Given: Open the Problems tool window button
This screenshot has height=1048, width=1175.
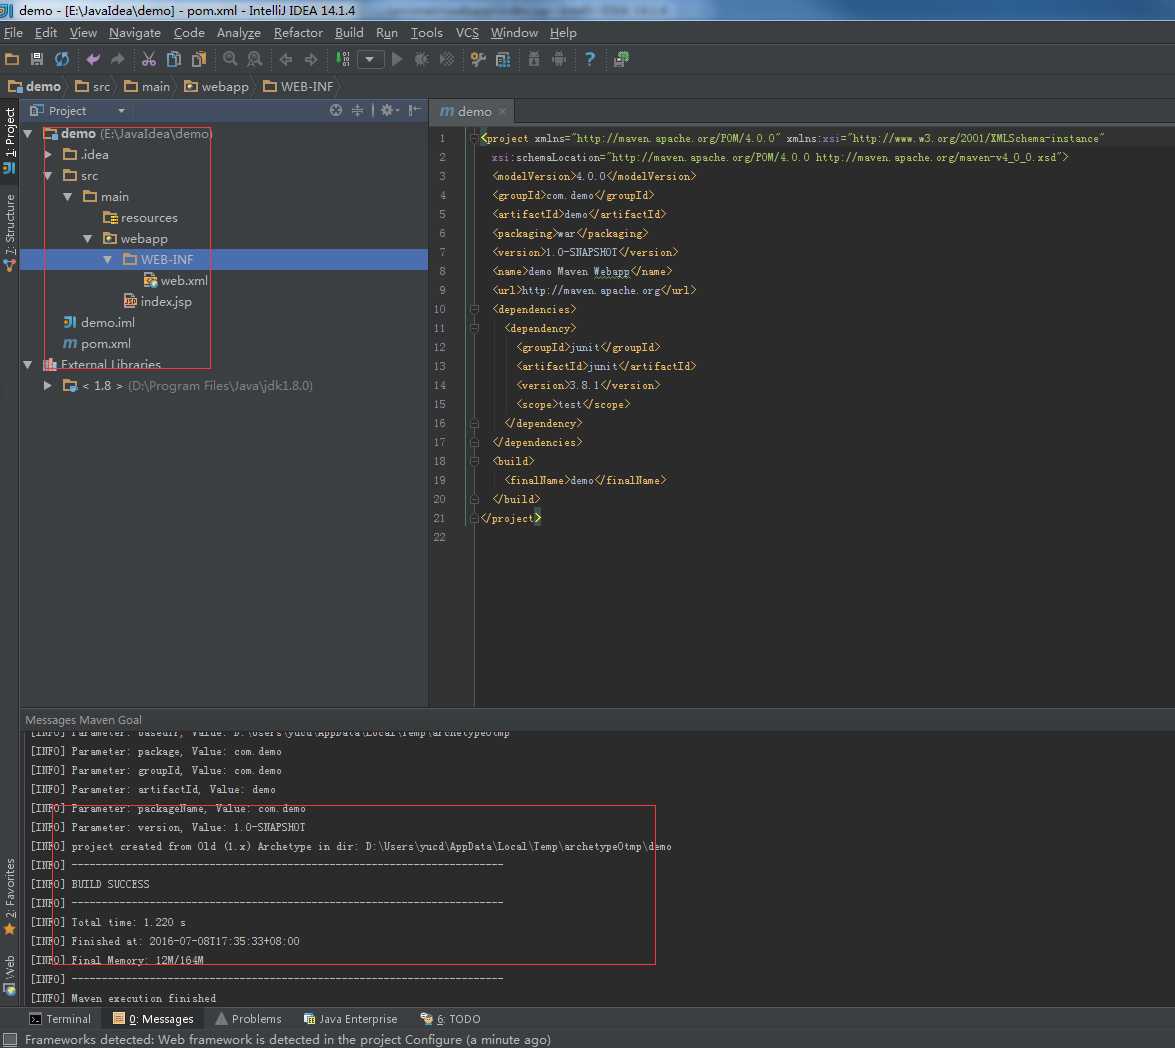Looking at the screenshot, I should tap(248, 1019).
